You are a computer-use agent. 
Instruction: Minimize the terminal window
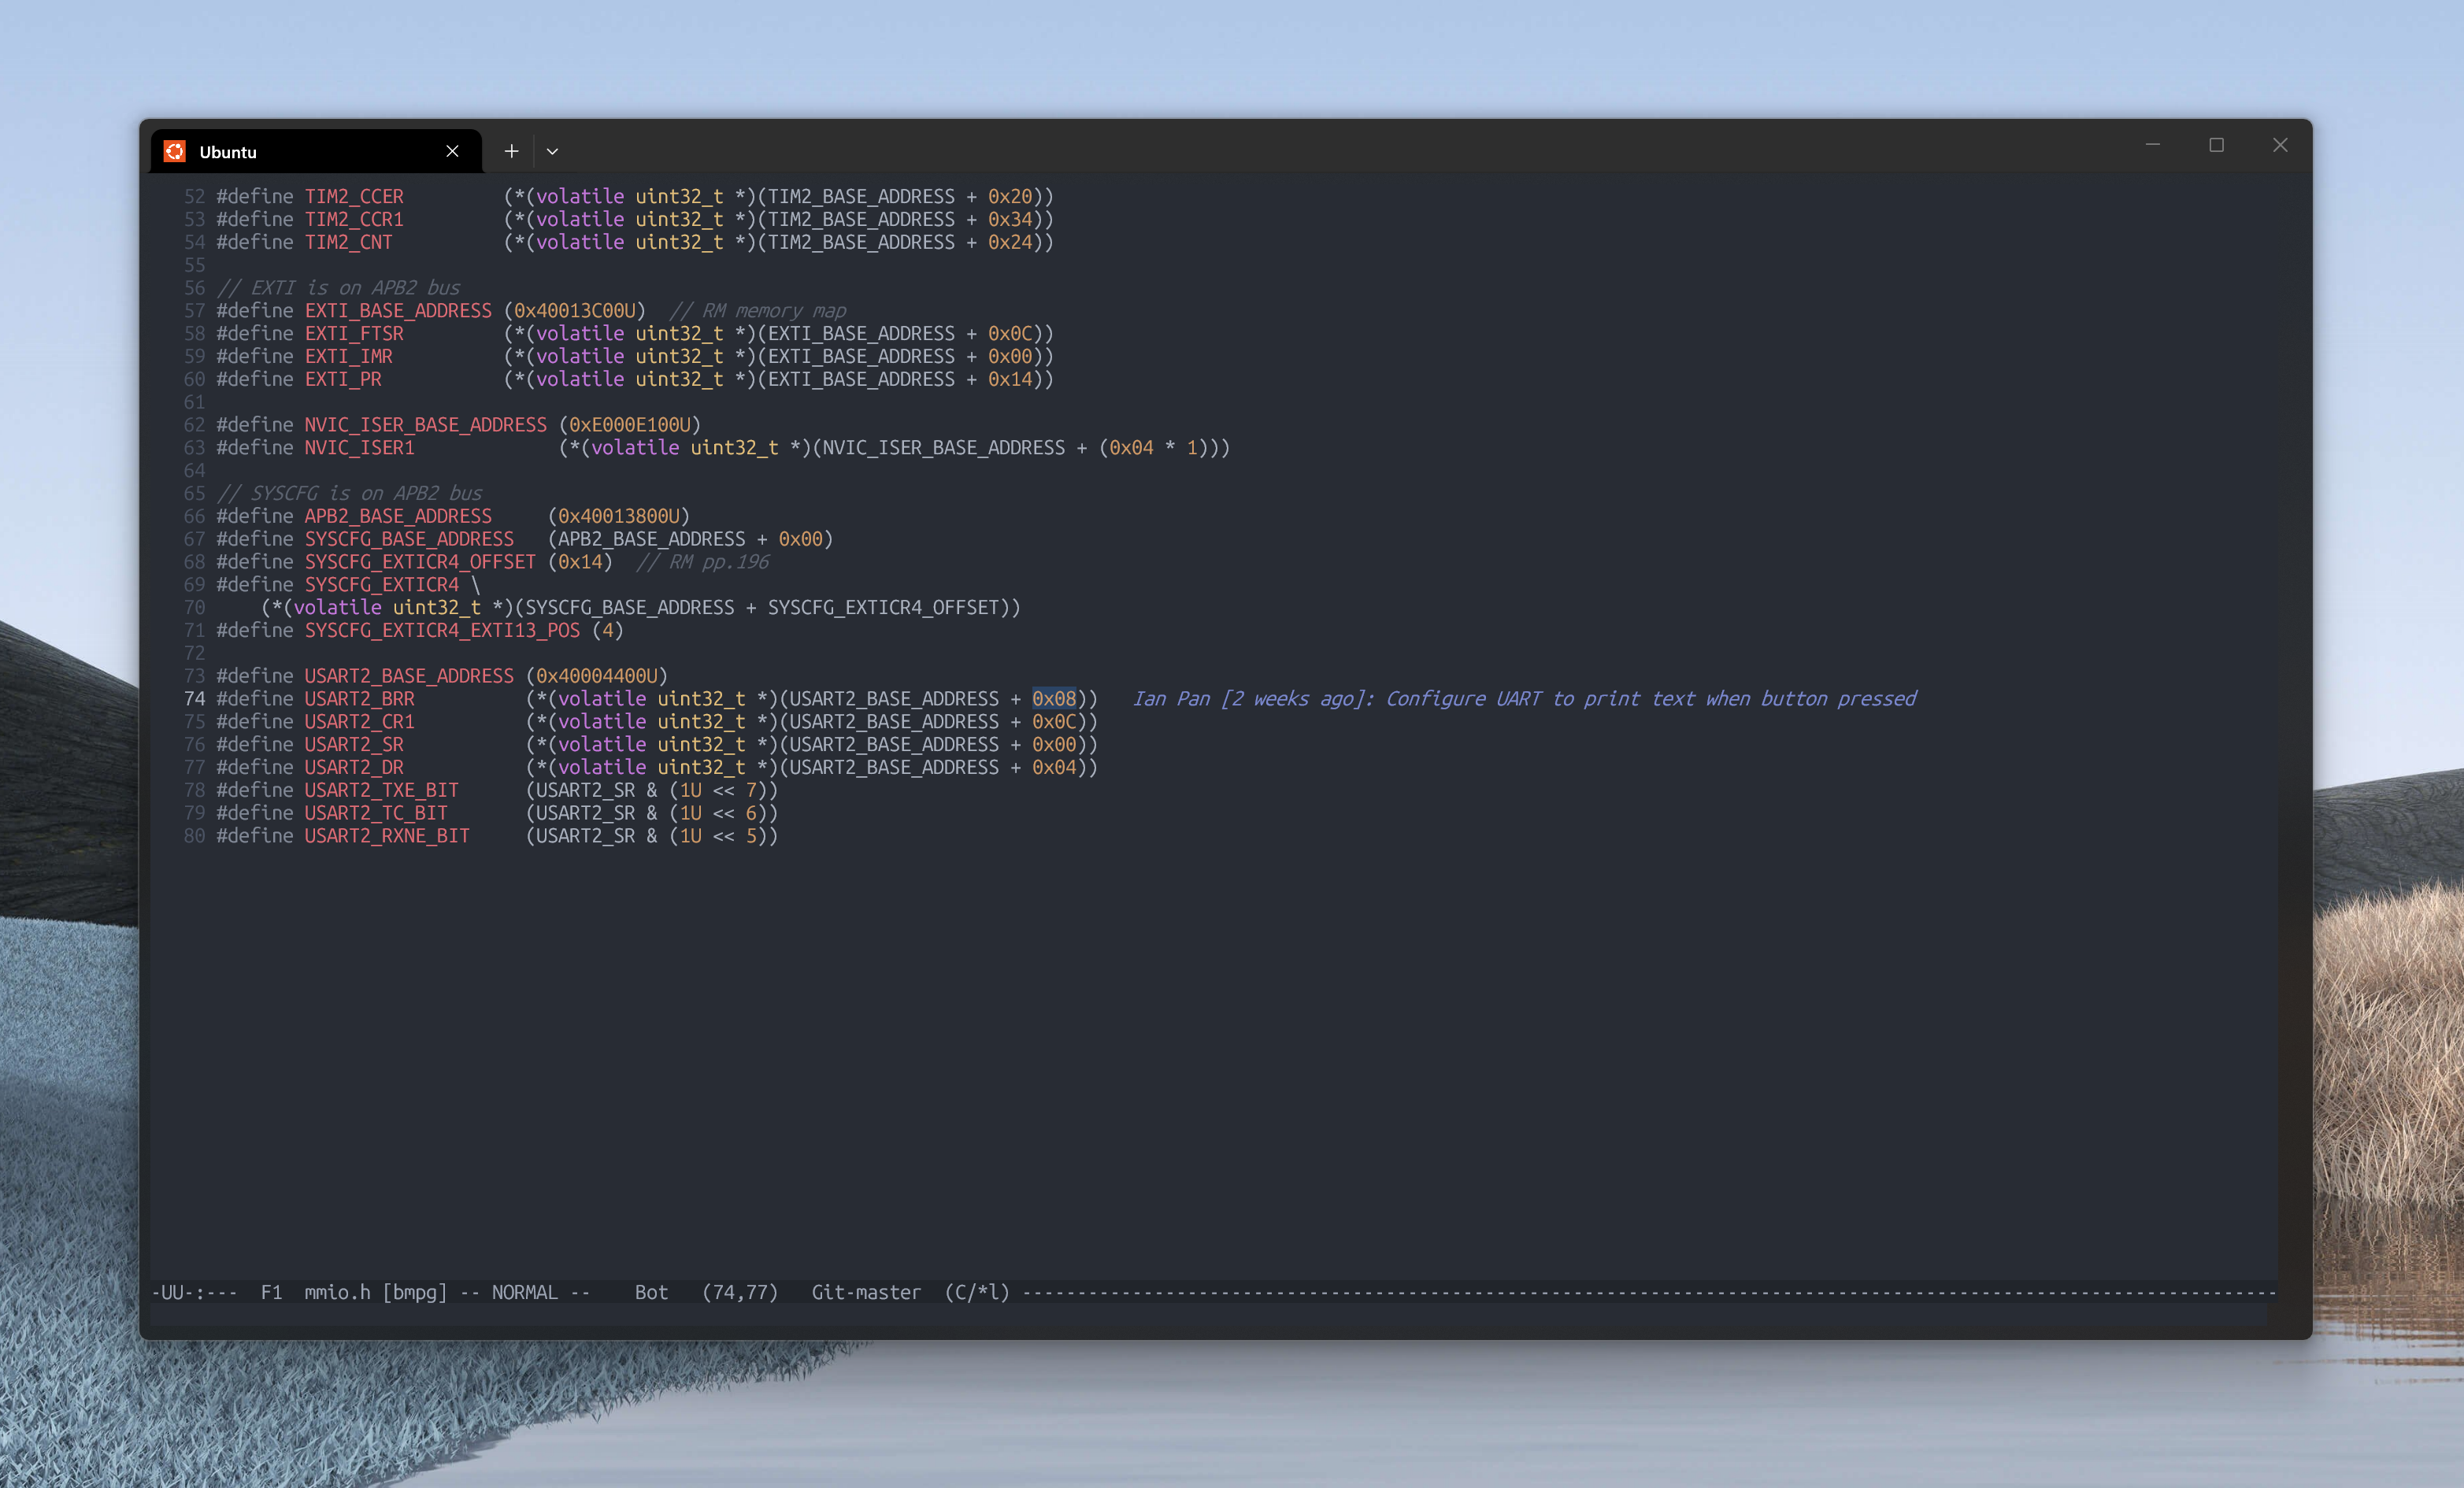click(x=2152, y=145)
